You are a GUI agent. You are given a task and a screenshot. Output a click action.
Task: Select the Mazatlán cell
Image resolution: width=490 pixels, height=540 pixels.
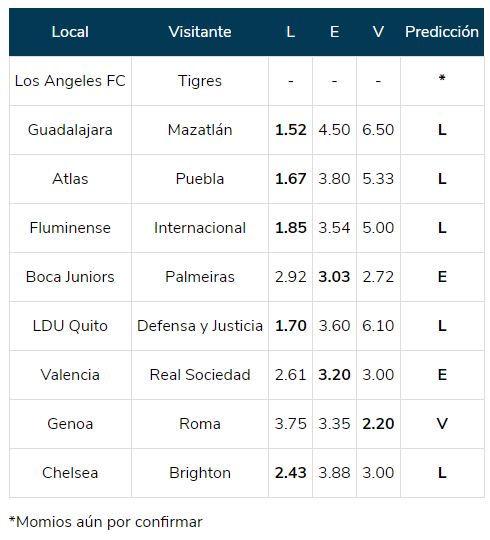point(200,130)
